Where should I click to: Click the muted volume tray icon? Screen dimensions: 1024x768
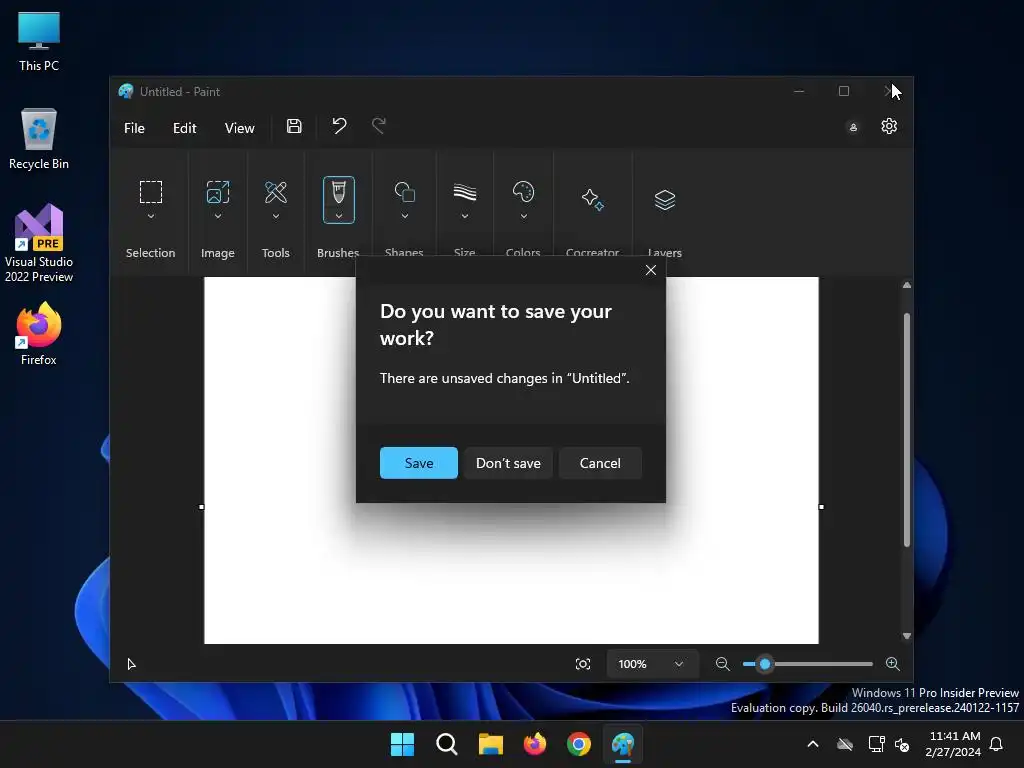[902, 744]
